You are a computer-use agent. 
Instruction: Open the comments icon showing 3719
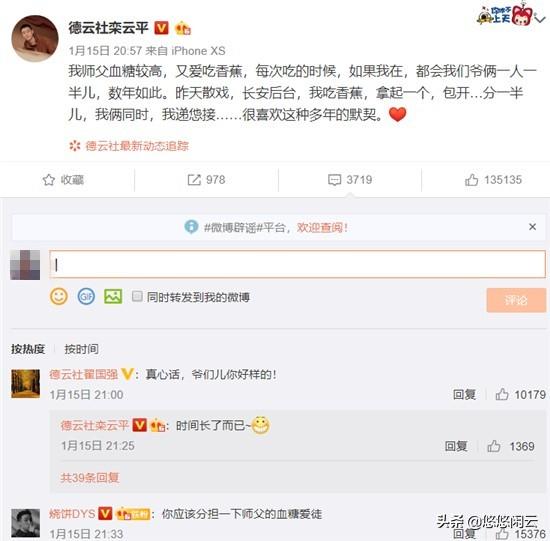(334, 180)
